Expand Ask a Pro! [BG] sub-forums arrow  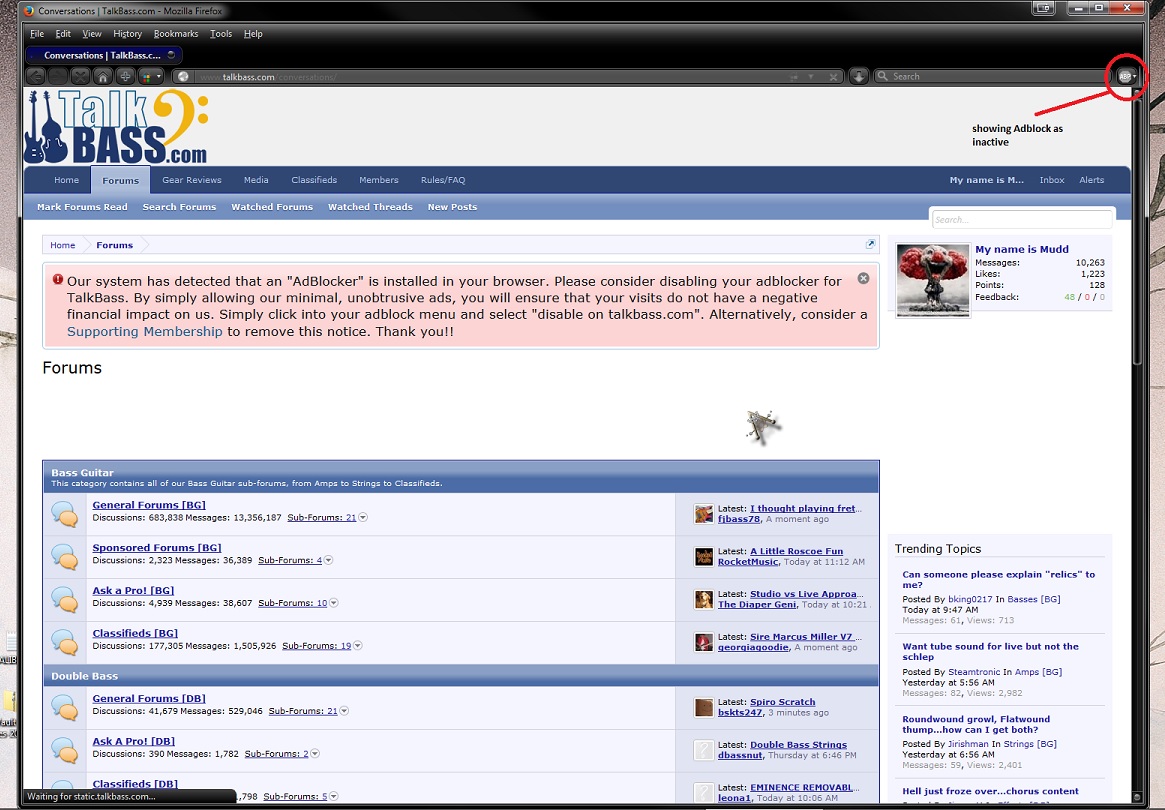point(334,603)
